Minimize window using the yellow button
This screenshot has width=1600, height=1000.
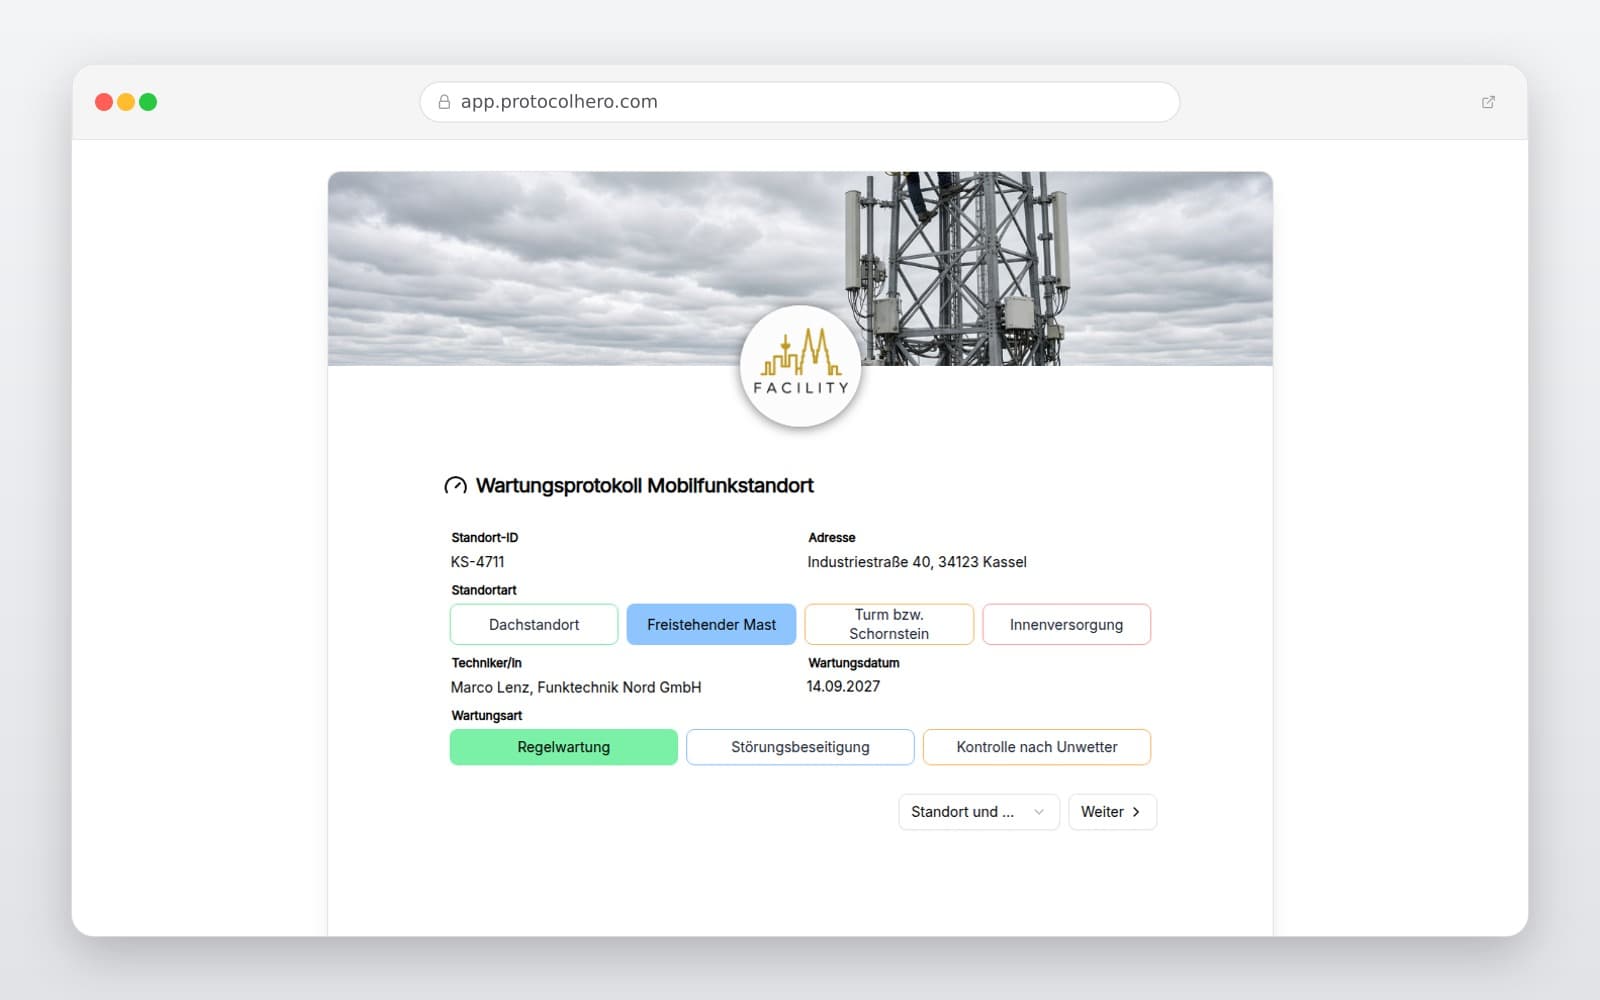click(x=126, y=102)
